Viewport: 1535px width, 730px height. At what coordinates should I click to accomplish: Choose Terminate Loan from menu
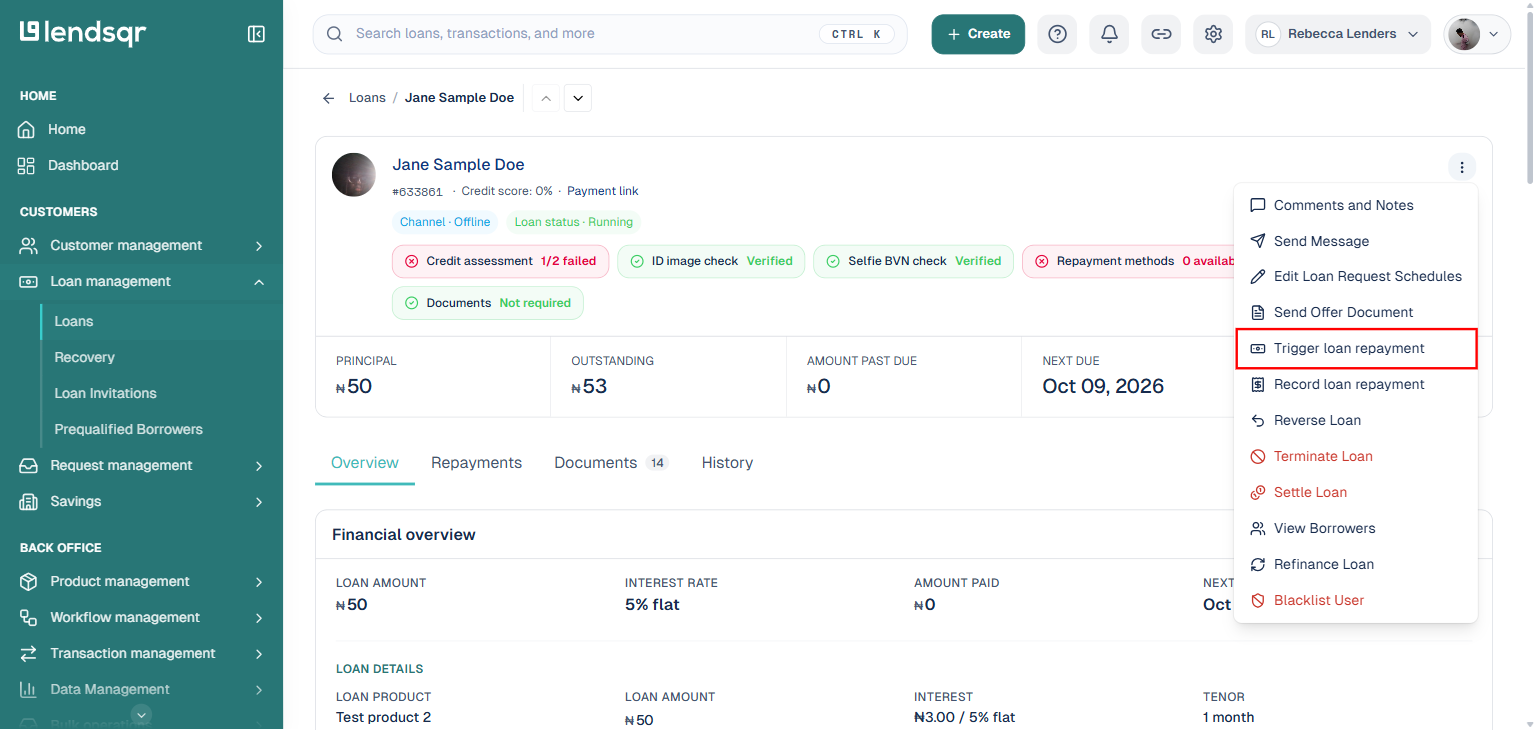1356,456
